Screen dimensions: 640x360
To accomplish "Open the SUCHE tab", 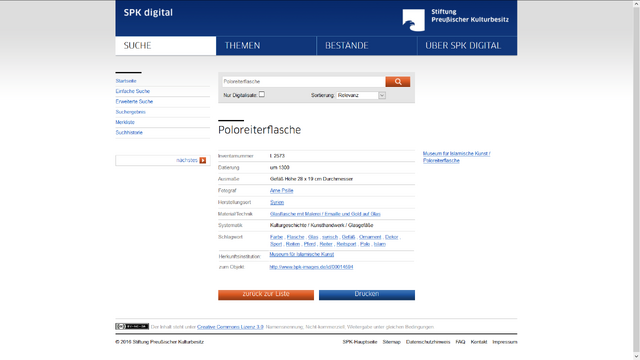I will 165,46.
